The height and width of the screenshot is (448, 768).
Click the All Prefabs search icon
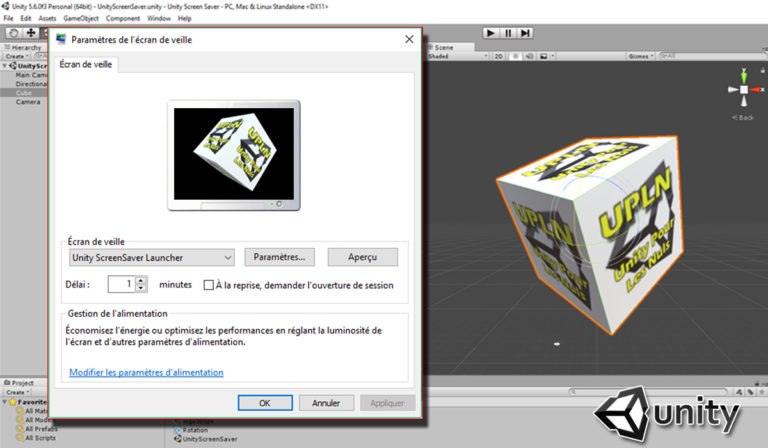click(20, 429)
